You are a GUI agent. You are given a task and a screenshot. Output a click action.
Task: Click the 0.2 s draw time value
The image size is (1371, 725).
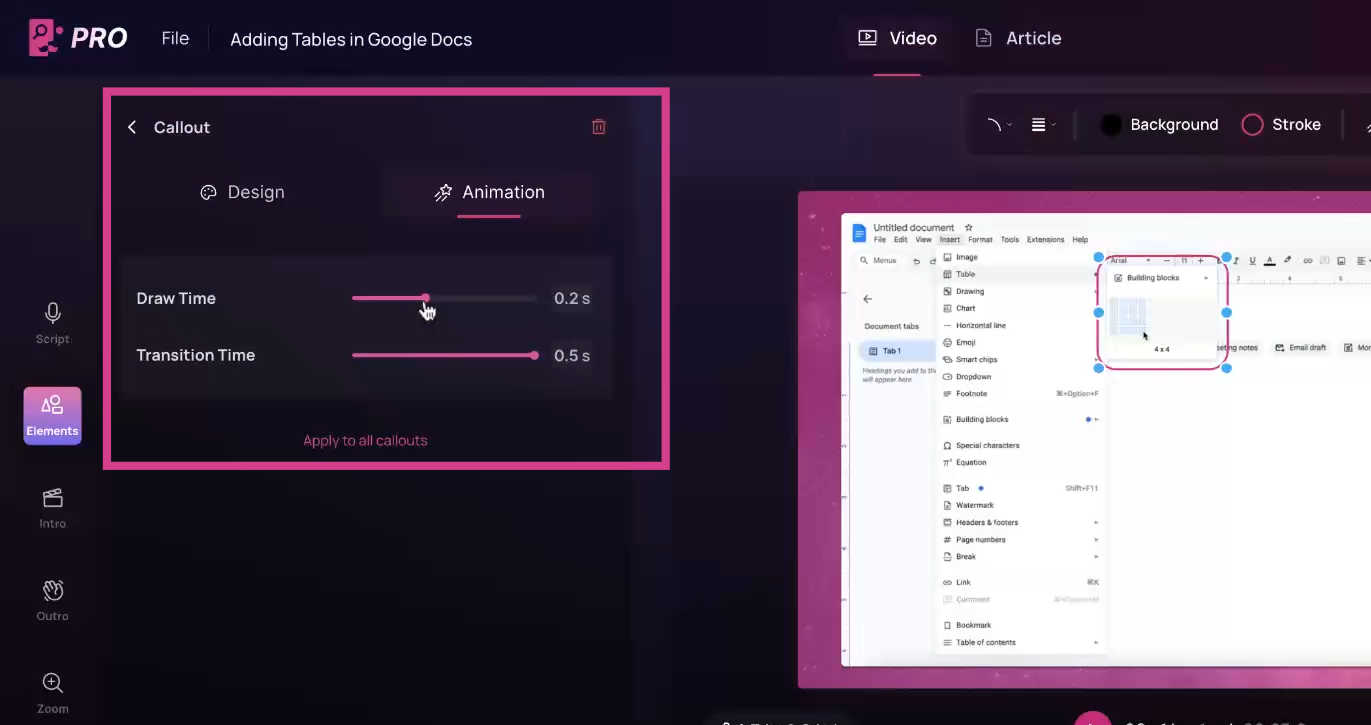(x=572, y=298)
